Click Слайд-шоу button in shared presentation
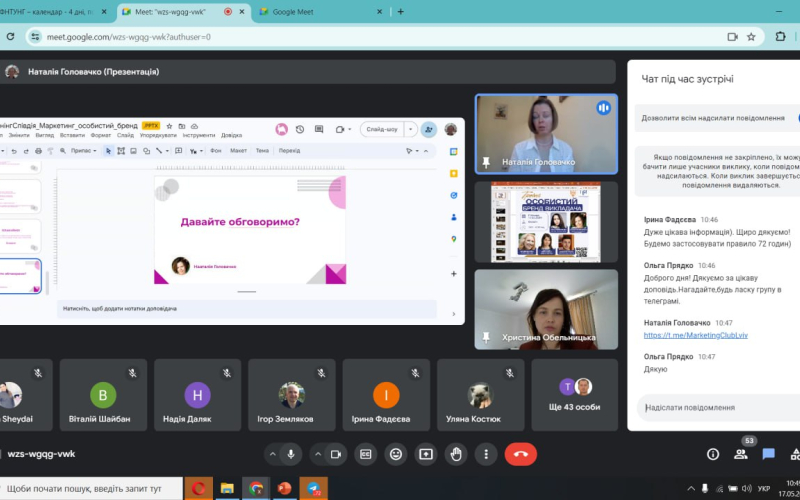This screenshot has height=500, width=800. click(382, 130)
